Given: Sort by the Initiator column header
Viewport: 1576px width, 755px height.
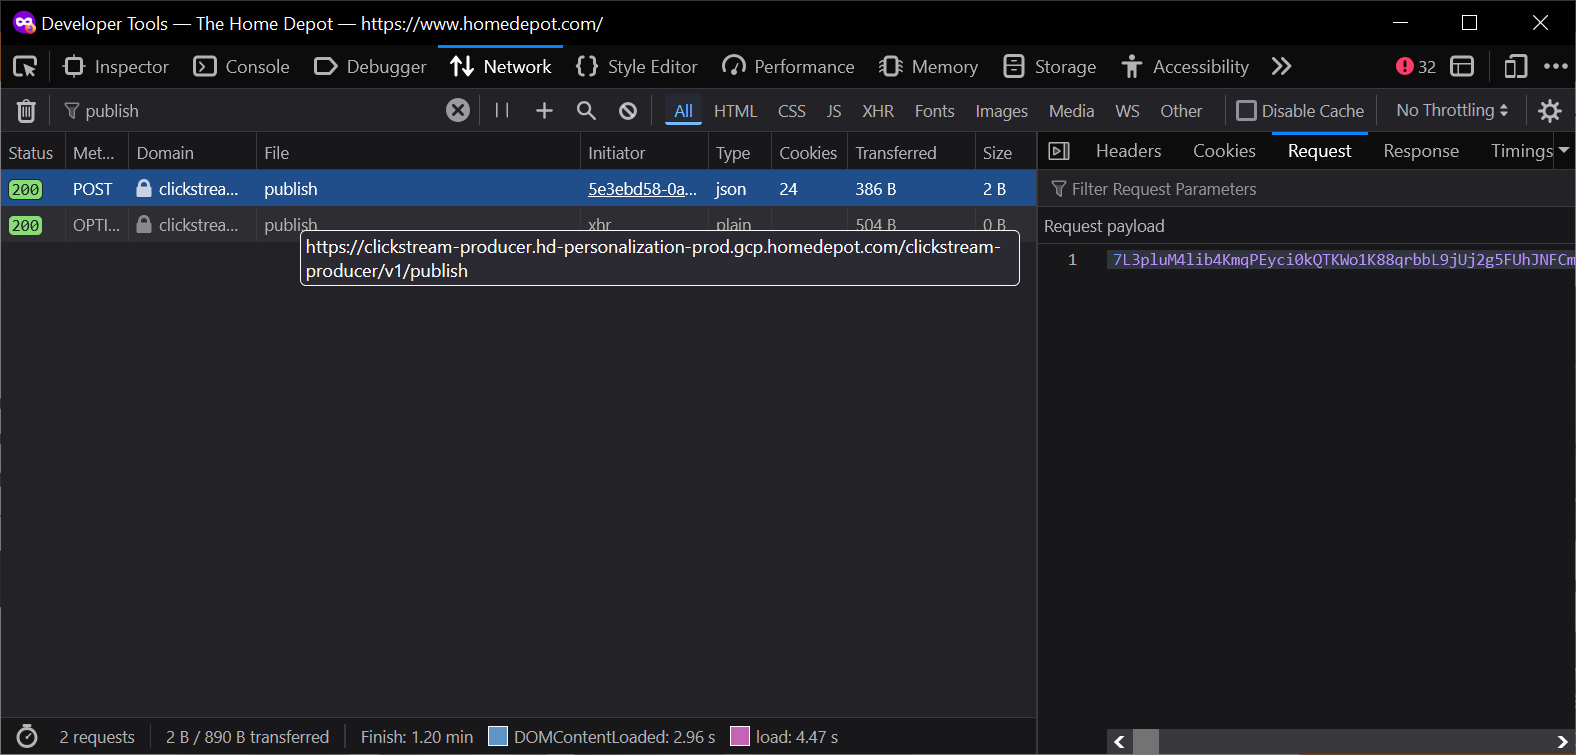Looking at the screenshot, I should 644,153.
